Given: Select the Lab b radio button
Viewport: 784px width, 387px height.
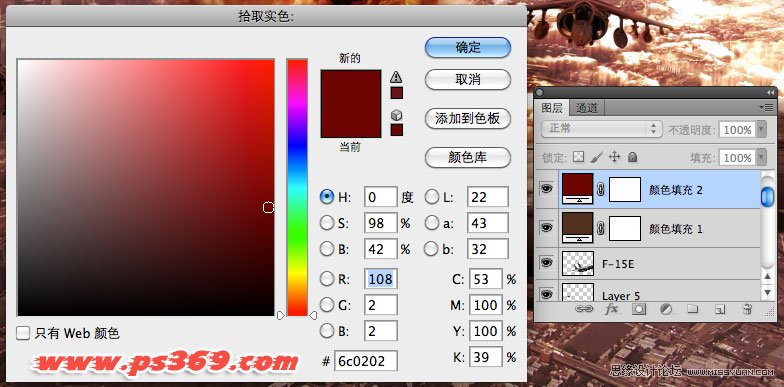Looking at the screenshot, I should pos(432,248).
